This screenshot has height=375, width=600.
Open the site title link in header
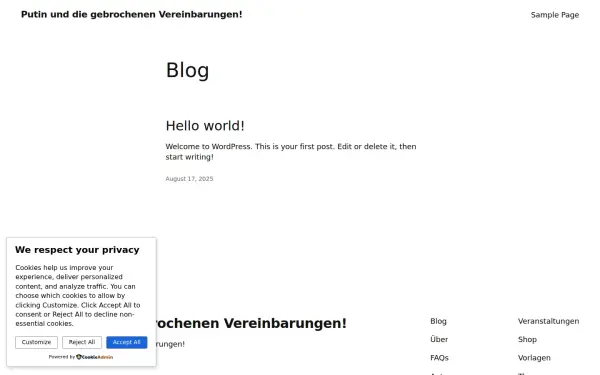(131, 15)
